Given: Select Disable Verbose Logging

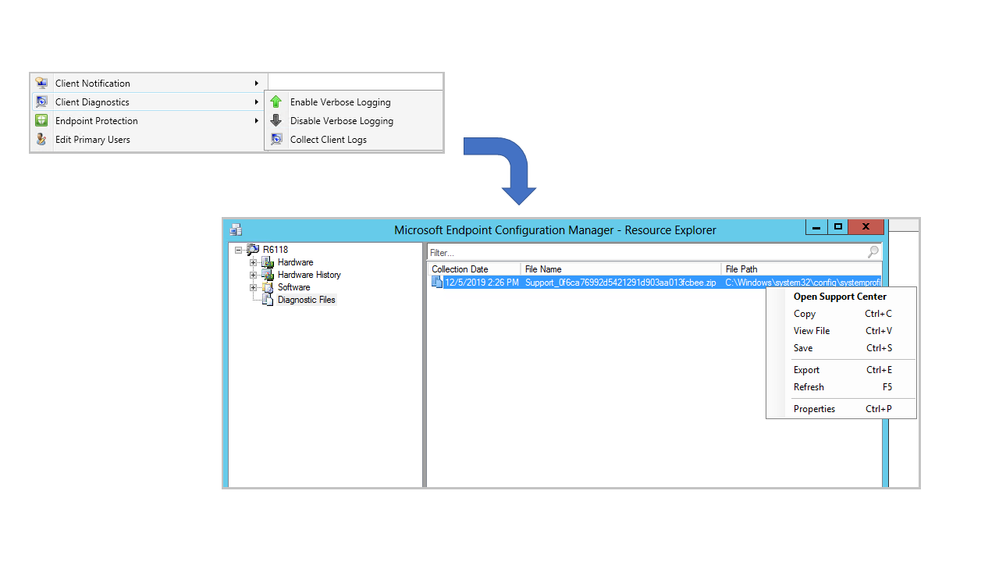Looking at the screenshot, I should coord(354,120).
